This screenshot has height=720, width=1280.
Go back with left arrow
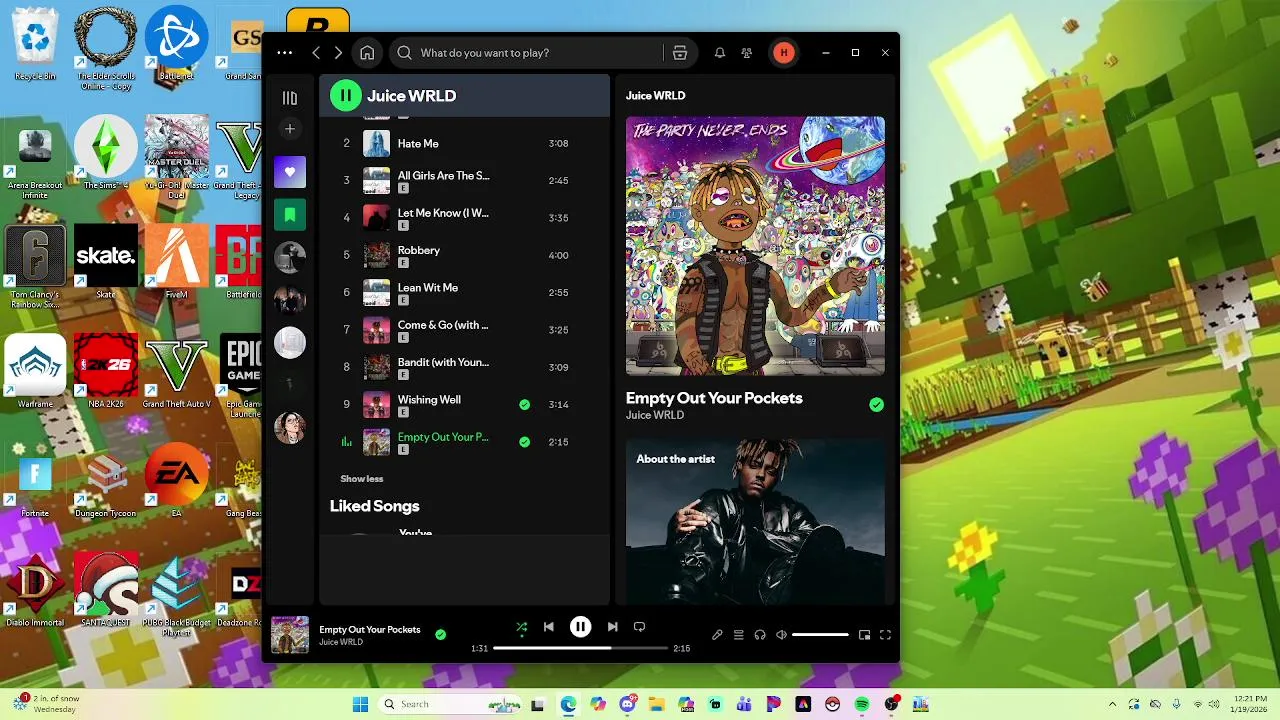pos(316,53)
